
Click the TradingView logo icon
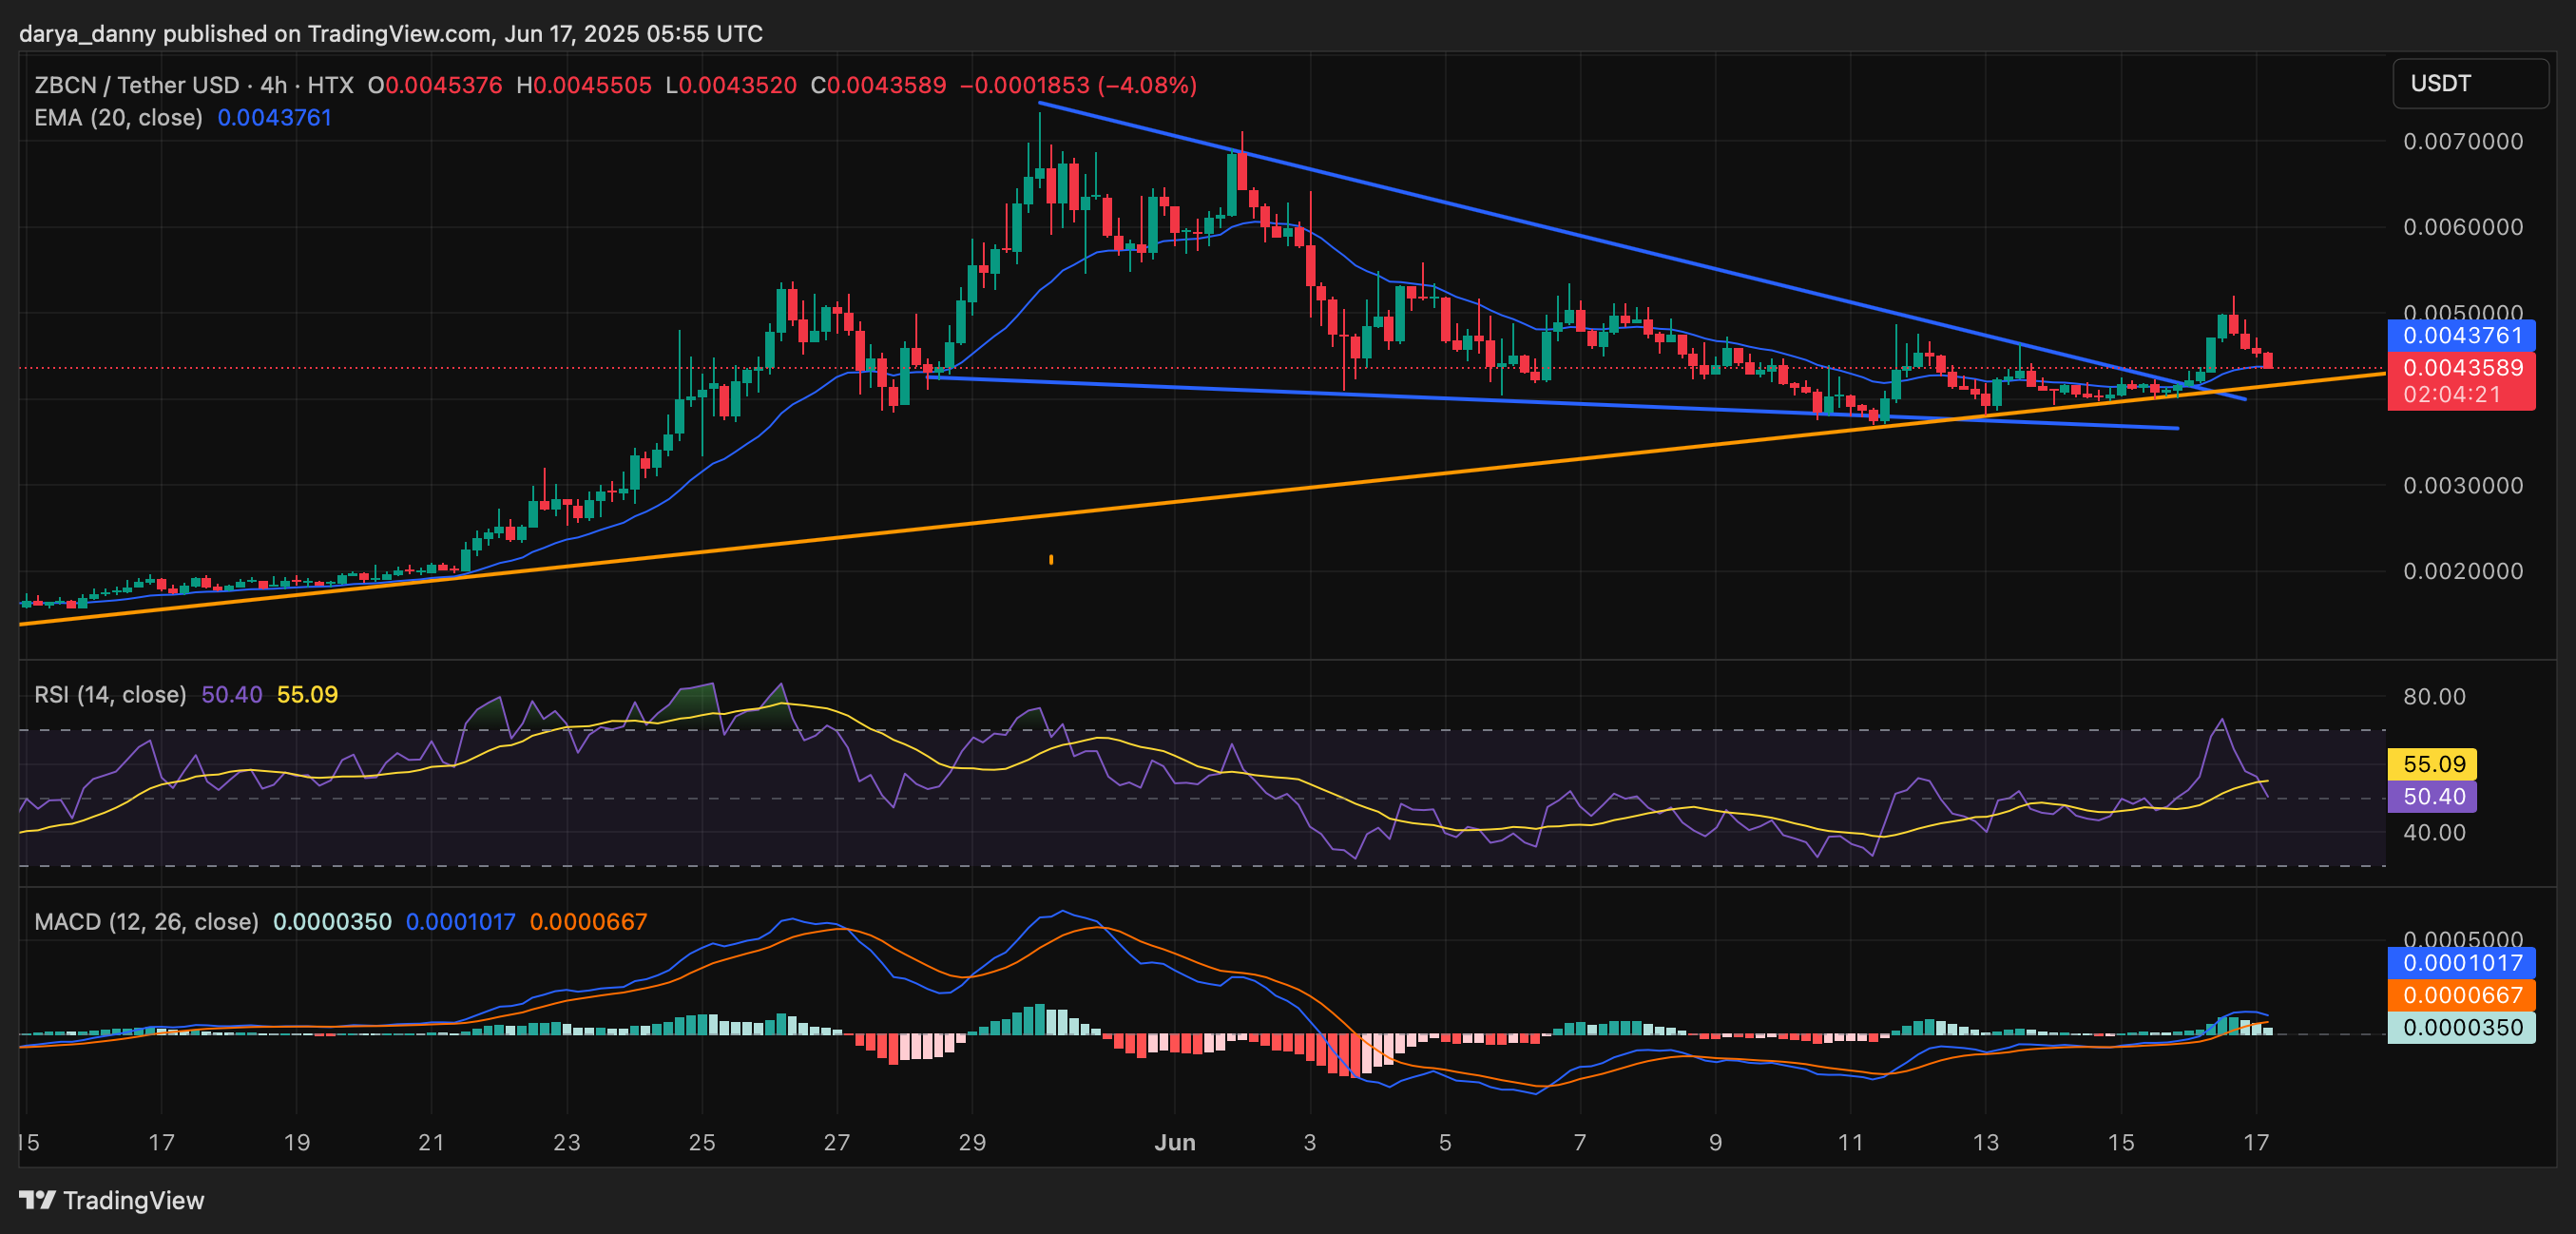pos(37,1199)
